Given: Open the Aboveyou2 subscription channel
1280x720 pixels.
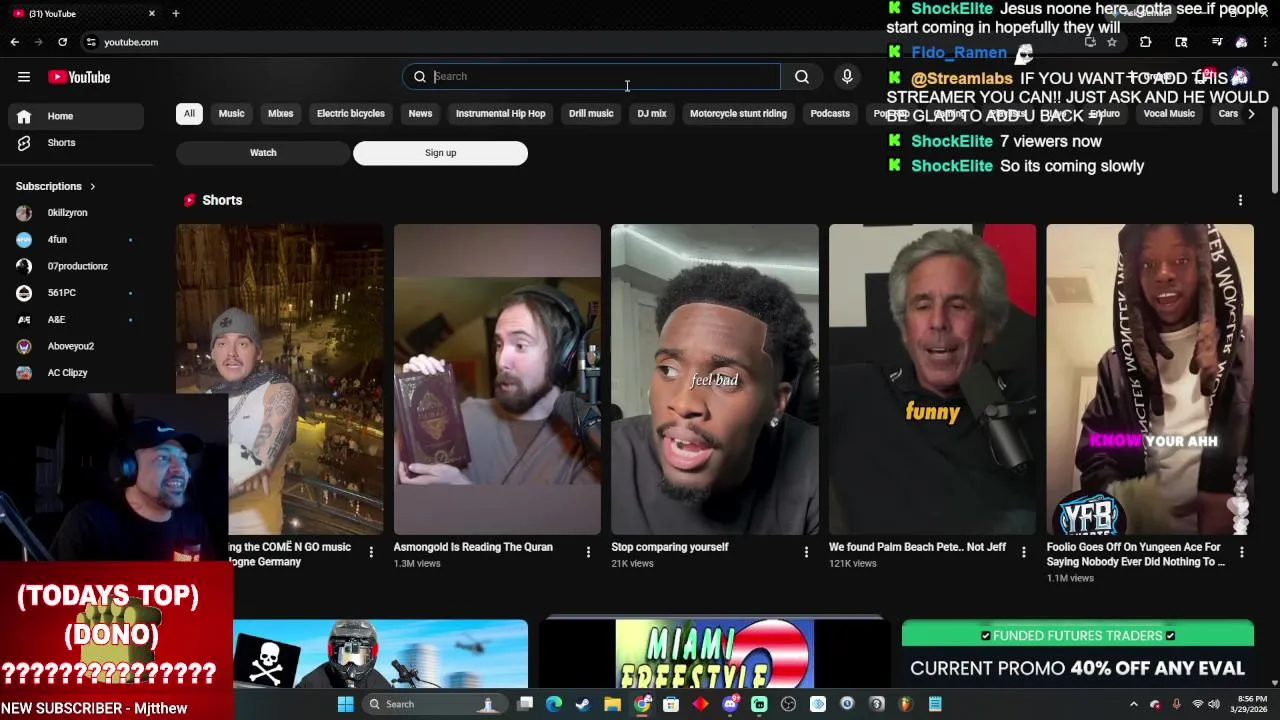Looking at the screenshot, I should [76, 346].
